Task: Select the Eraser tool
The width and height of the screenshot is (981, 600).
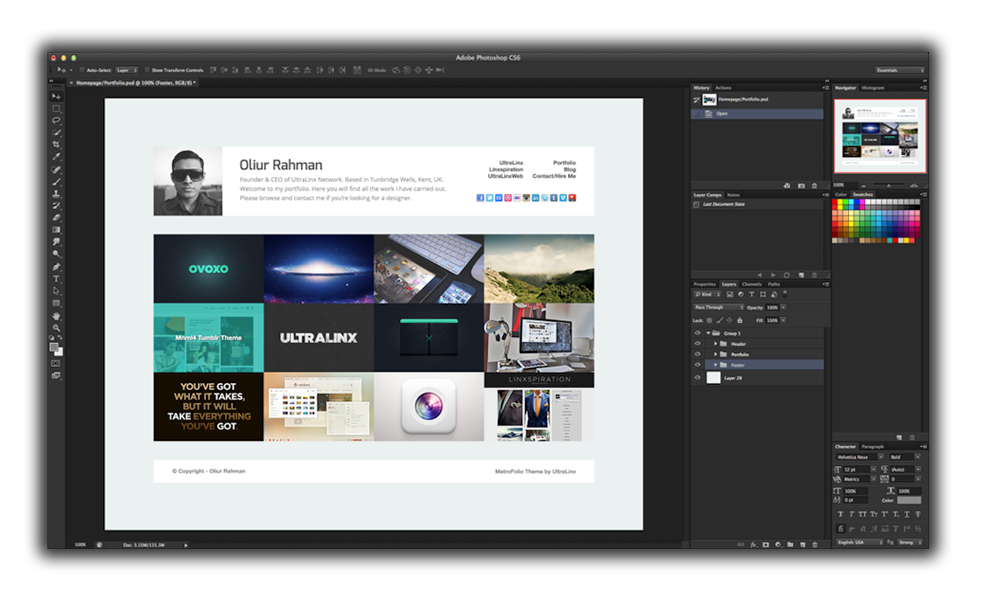Action: [56, 218]
